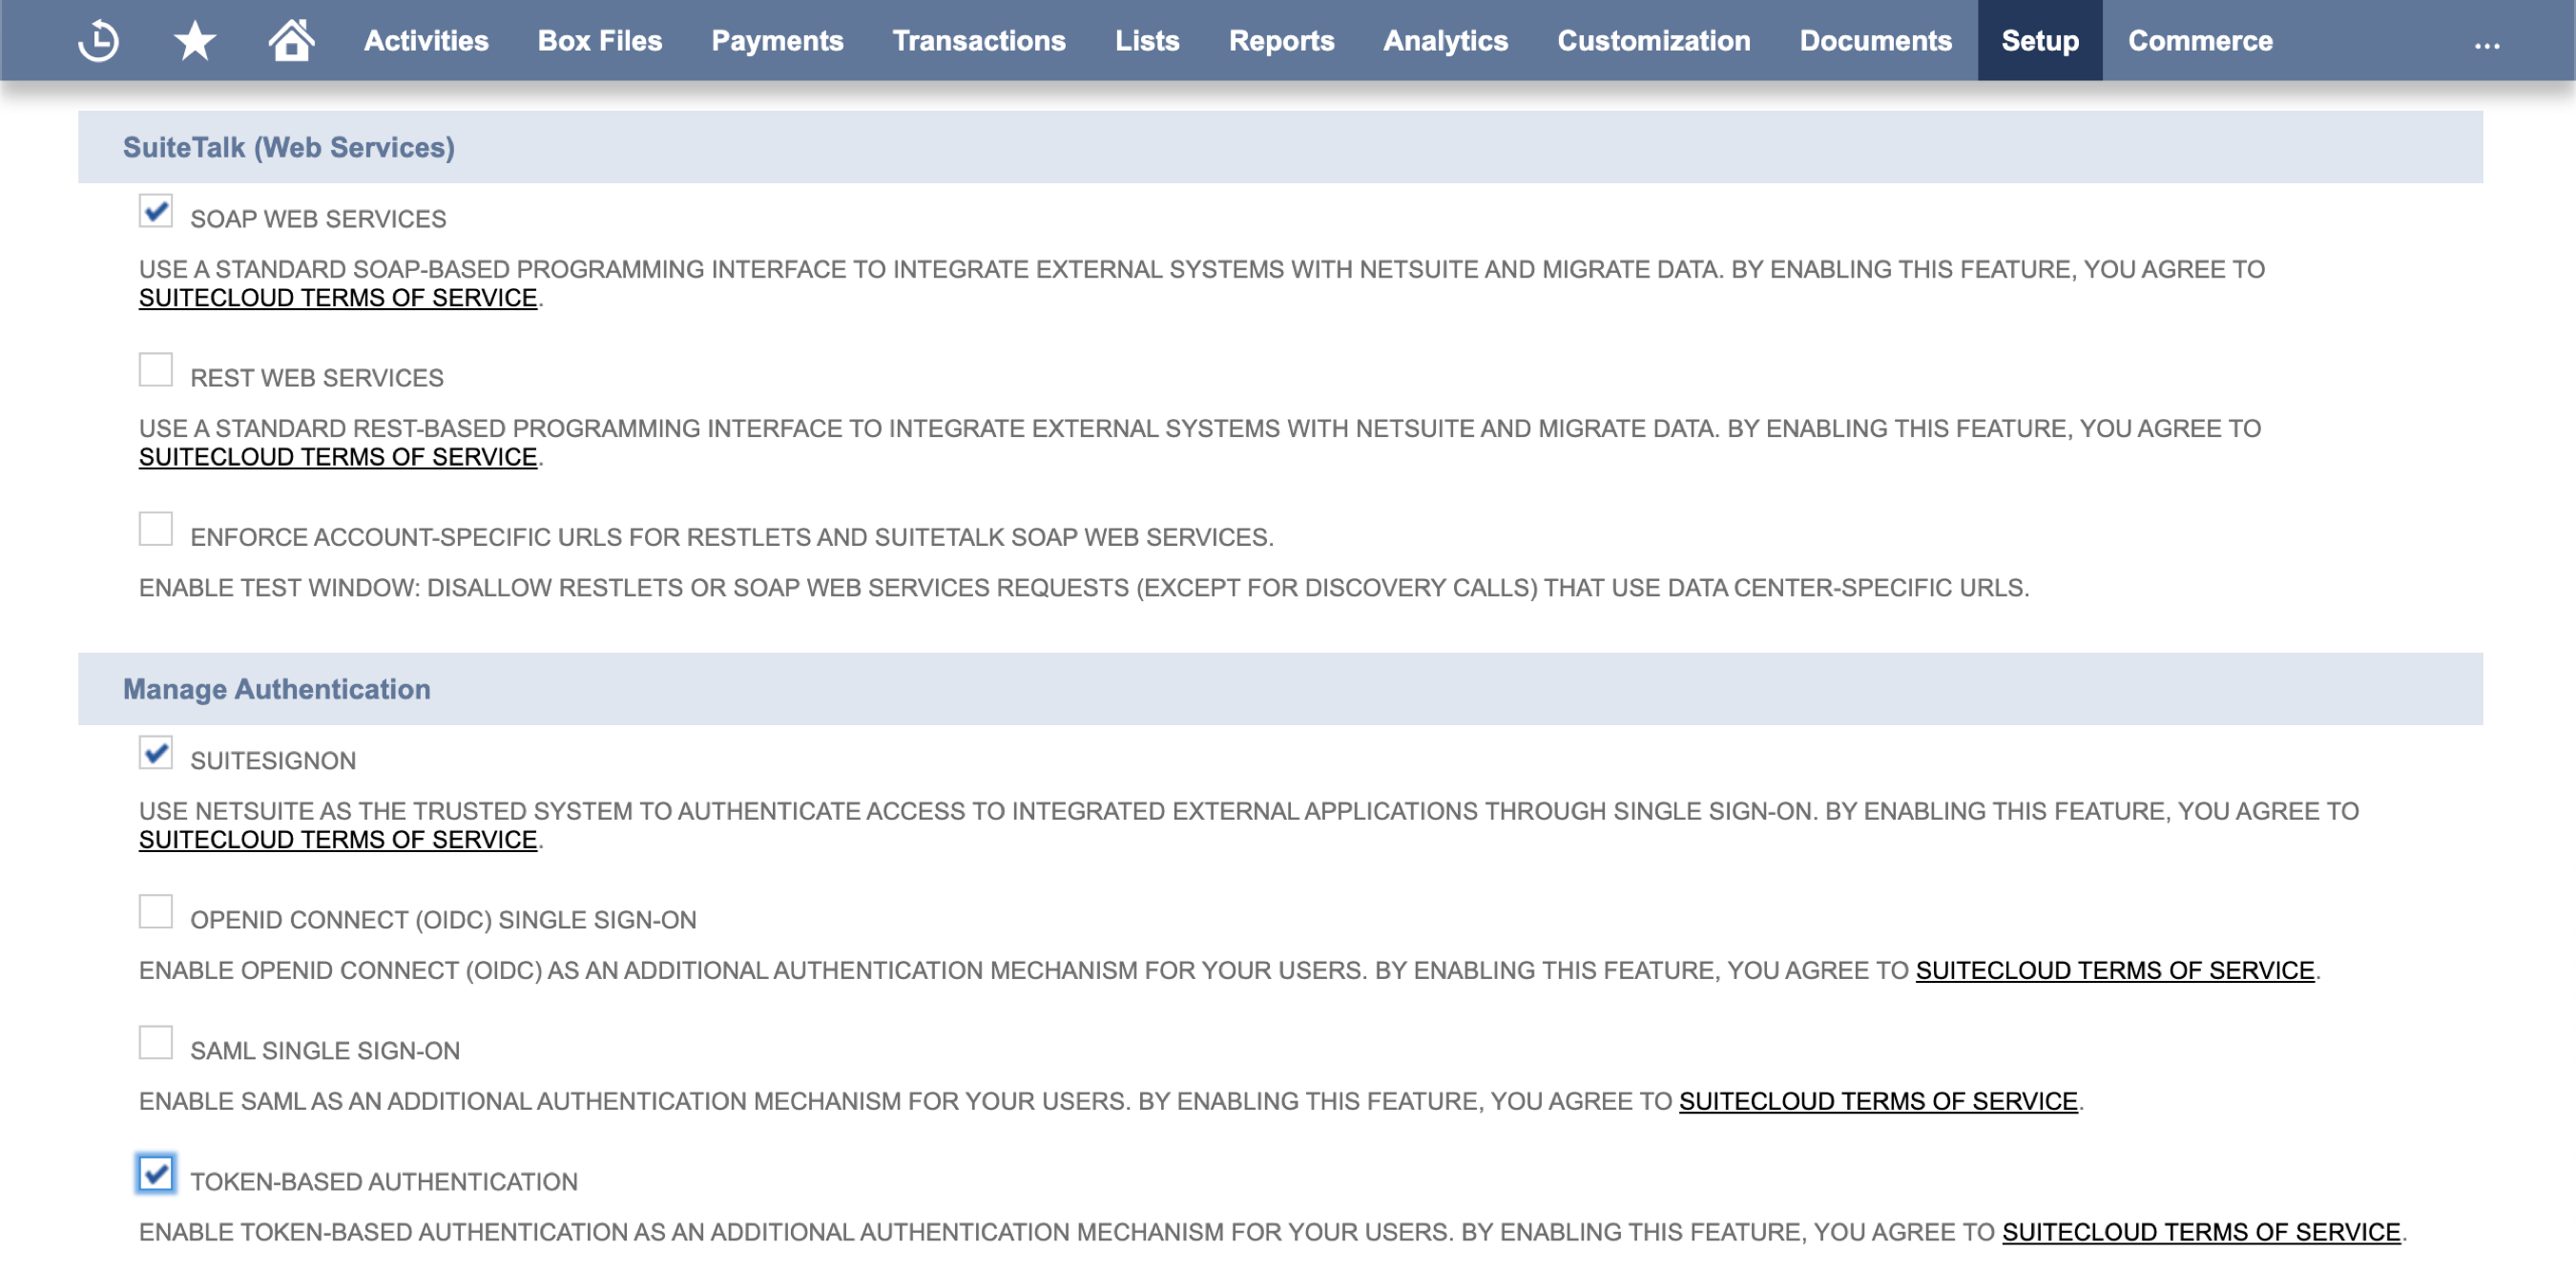
Task: Select the Commerce menu
Action: pos(2200,40)
